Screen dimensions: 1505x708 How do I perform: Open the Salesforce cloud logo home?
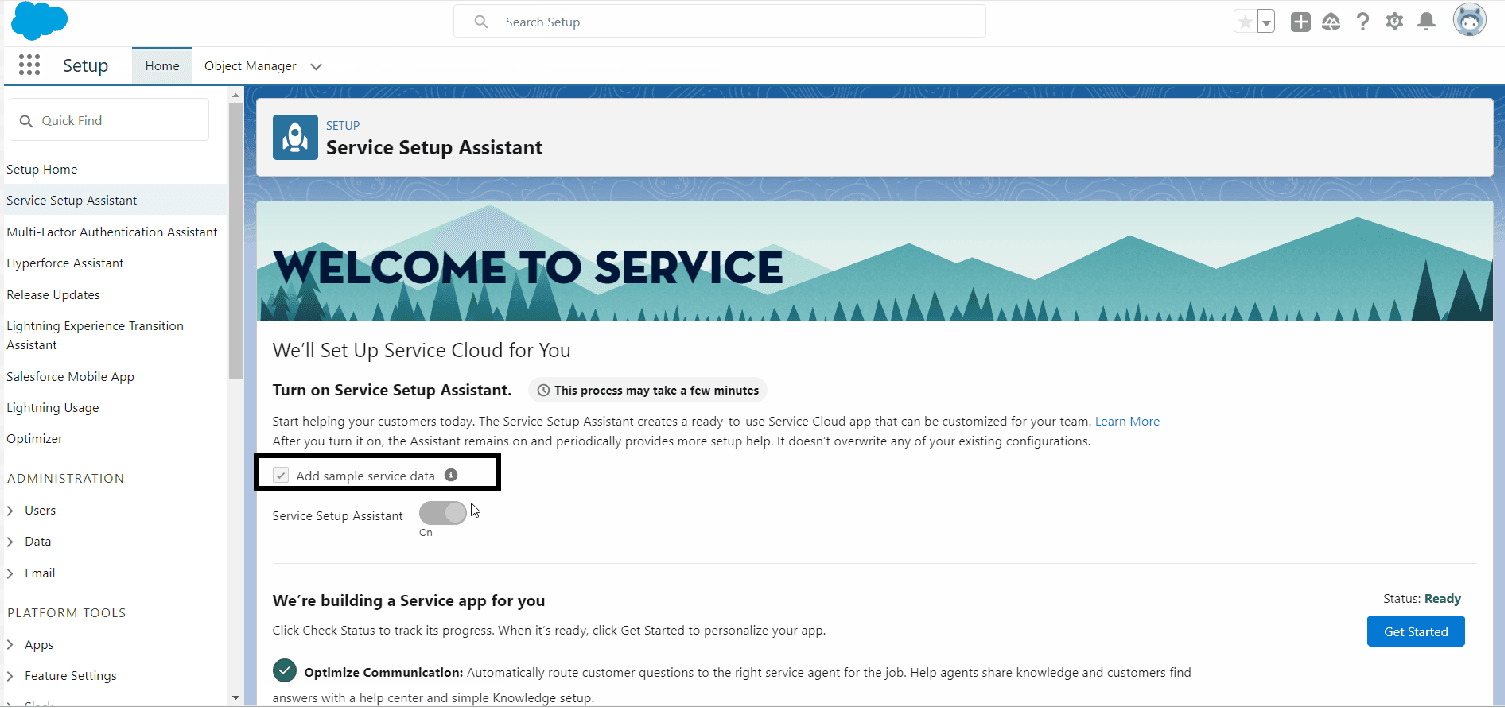[x=39, y=21]
